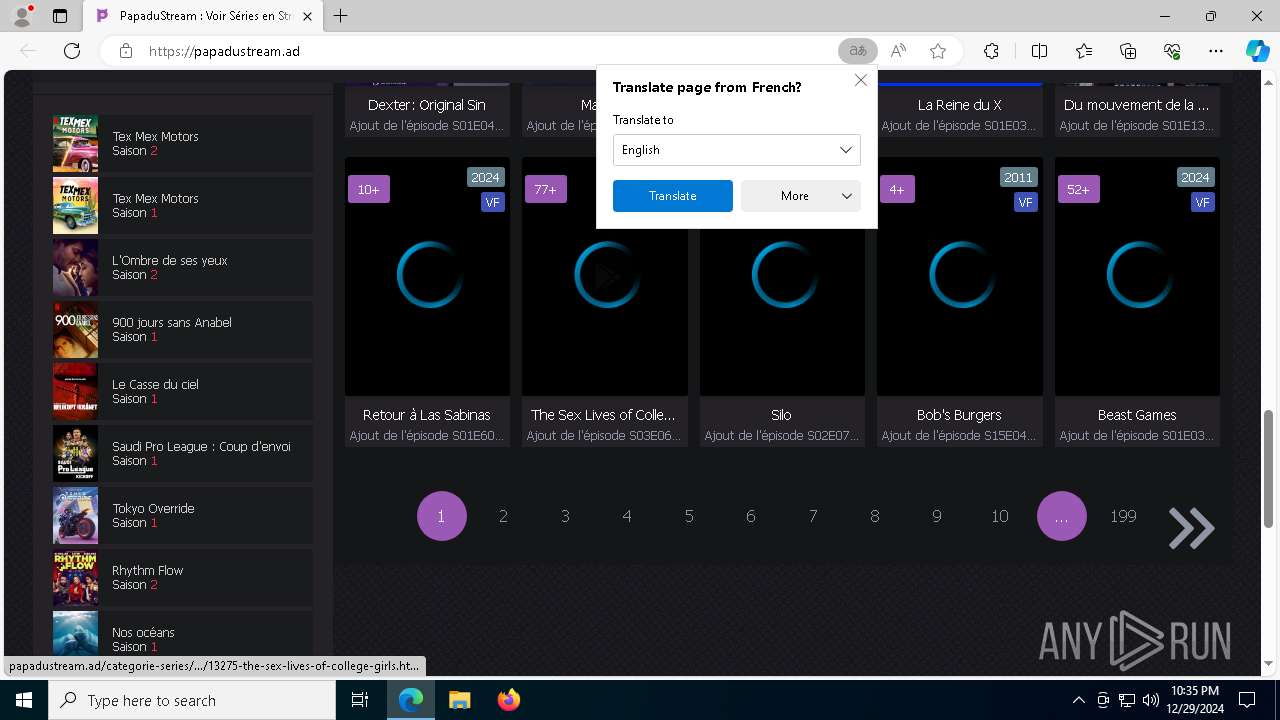Click the La Reine du X title
1280x720 pixels.
pos(959,105)
